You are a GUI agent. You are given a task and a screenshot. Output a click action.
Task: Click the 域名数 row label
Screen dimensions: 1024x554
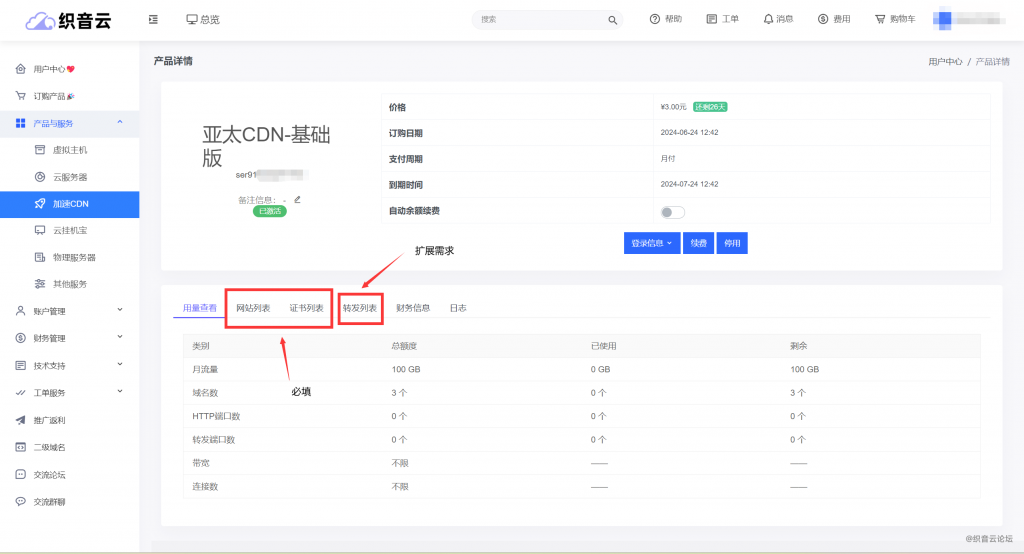pyautogui.click(x=205, y=393)
